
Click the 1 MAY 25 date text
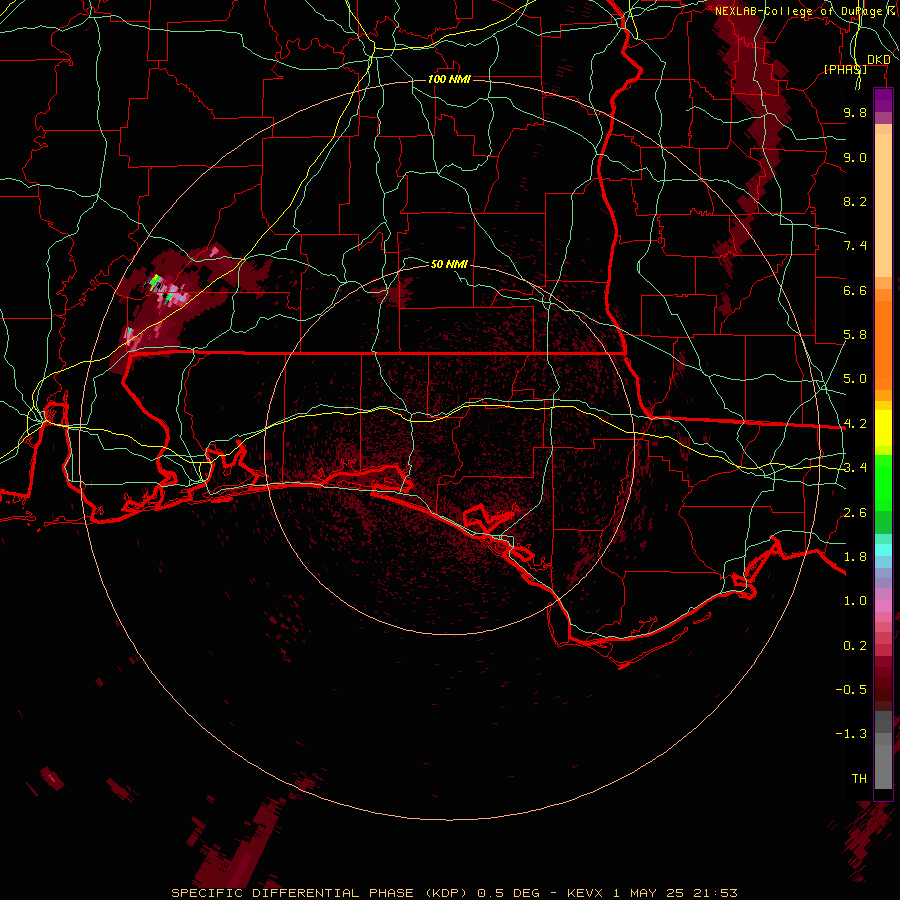pyautogui.click(x=649, y=893)
